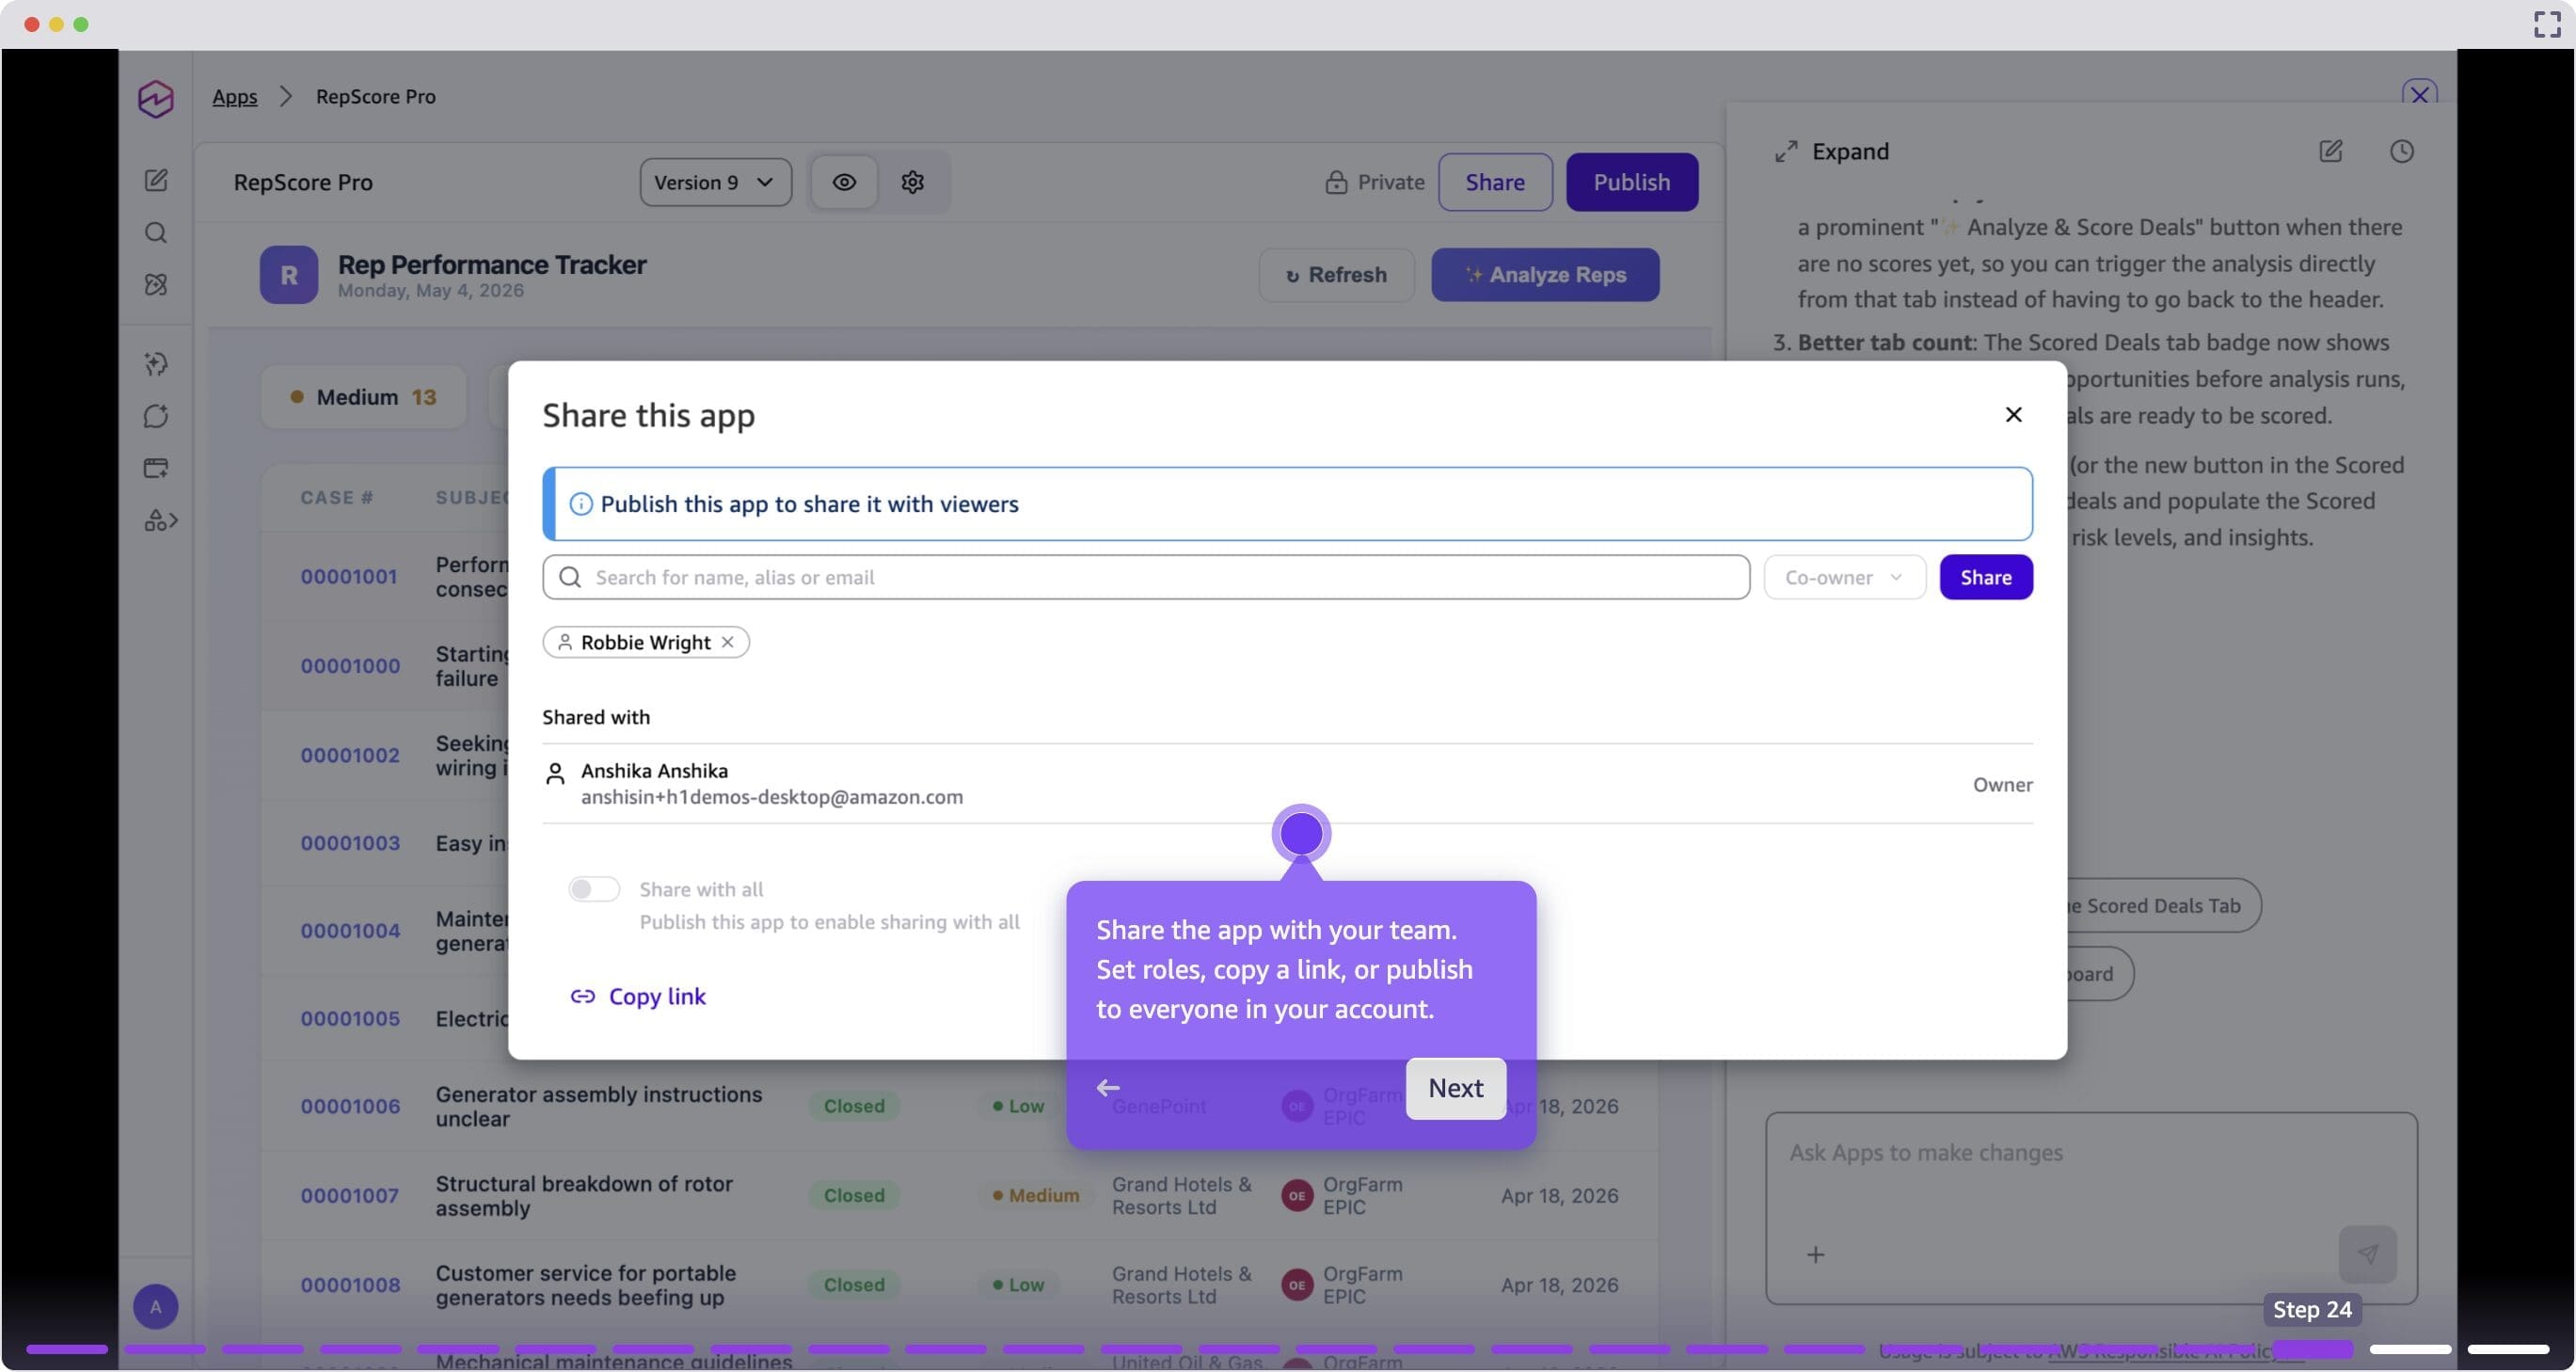Open the Co-owner role dropdown
The height and width of the screenshot is (1372, 2576).
pos(1845,577)
